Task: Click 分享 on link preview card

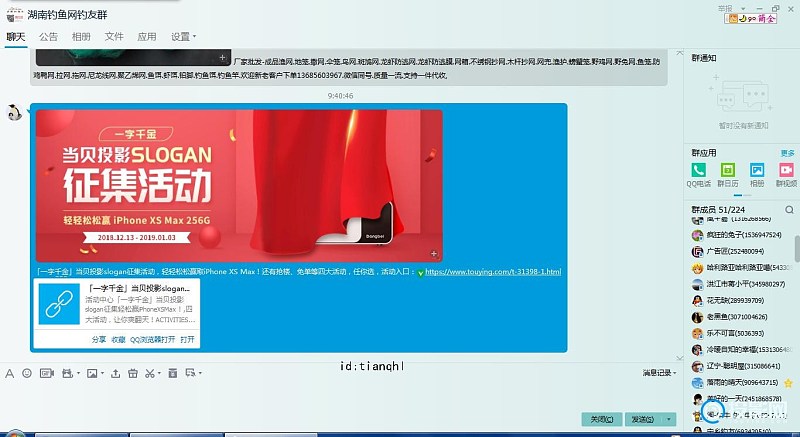Action: coord(98,340)
